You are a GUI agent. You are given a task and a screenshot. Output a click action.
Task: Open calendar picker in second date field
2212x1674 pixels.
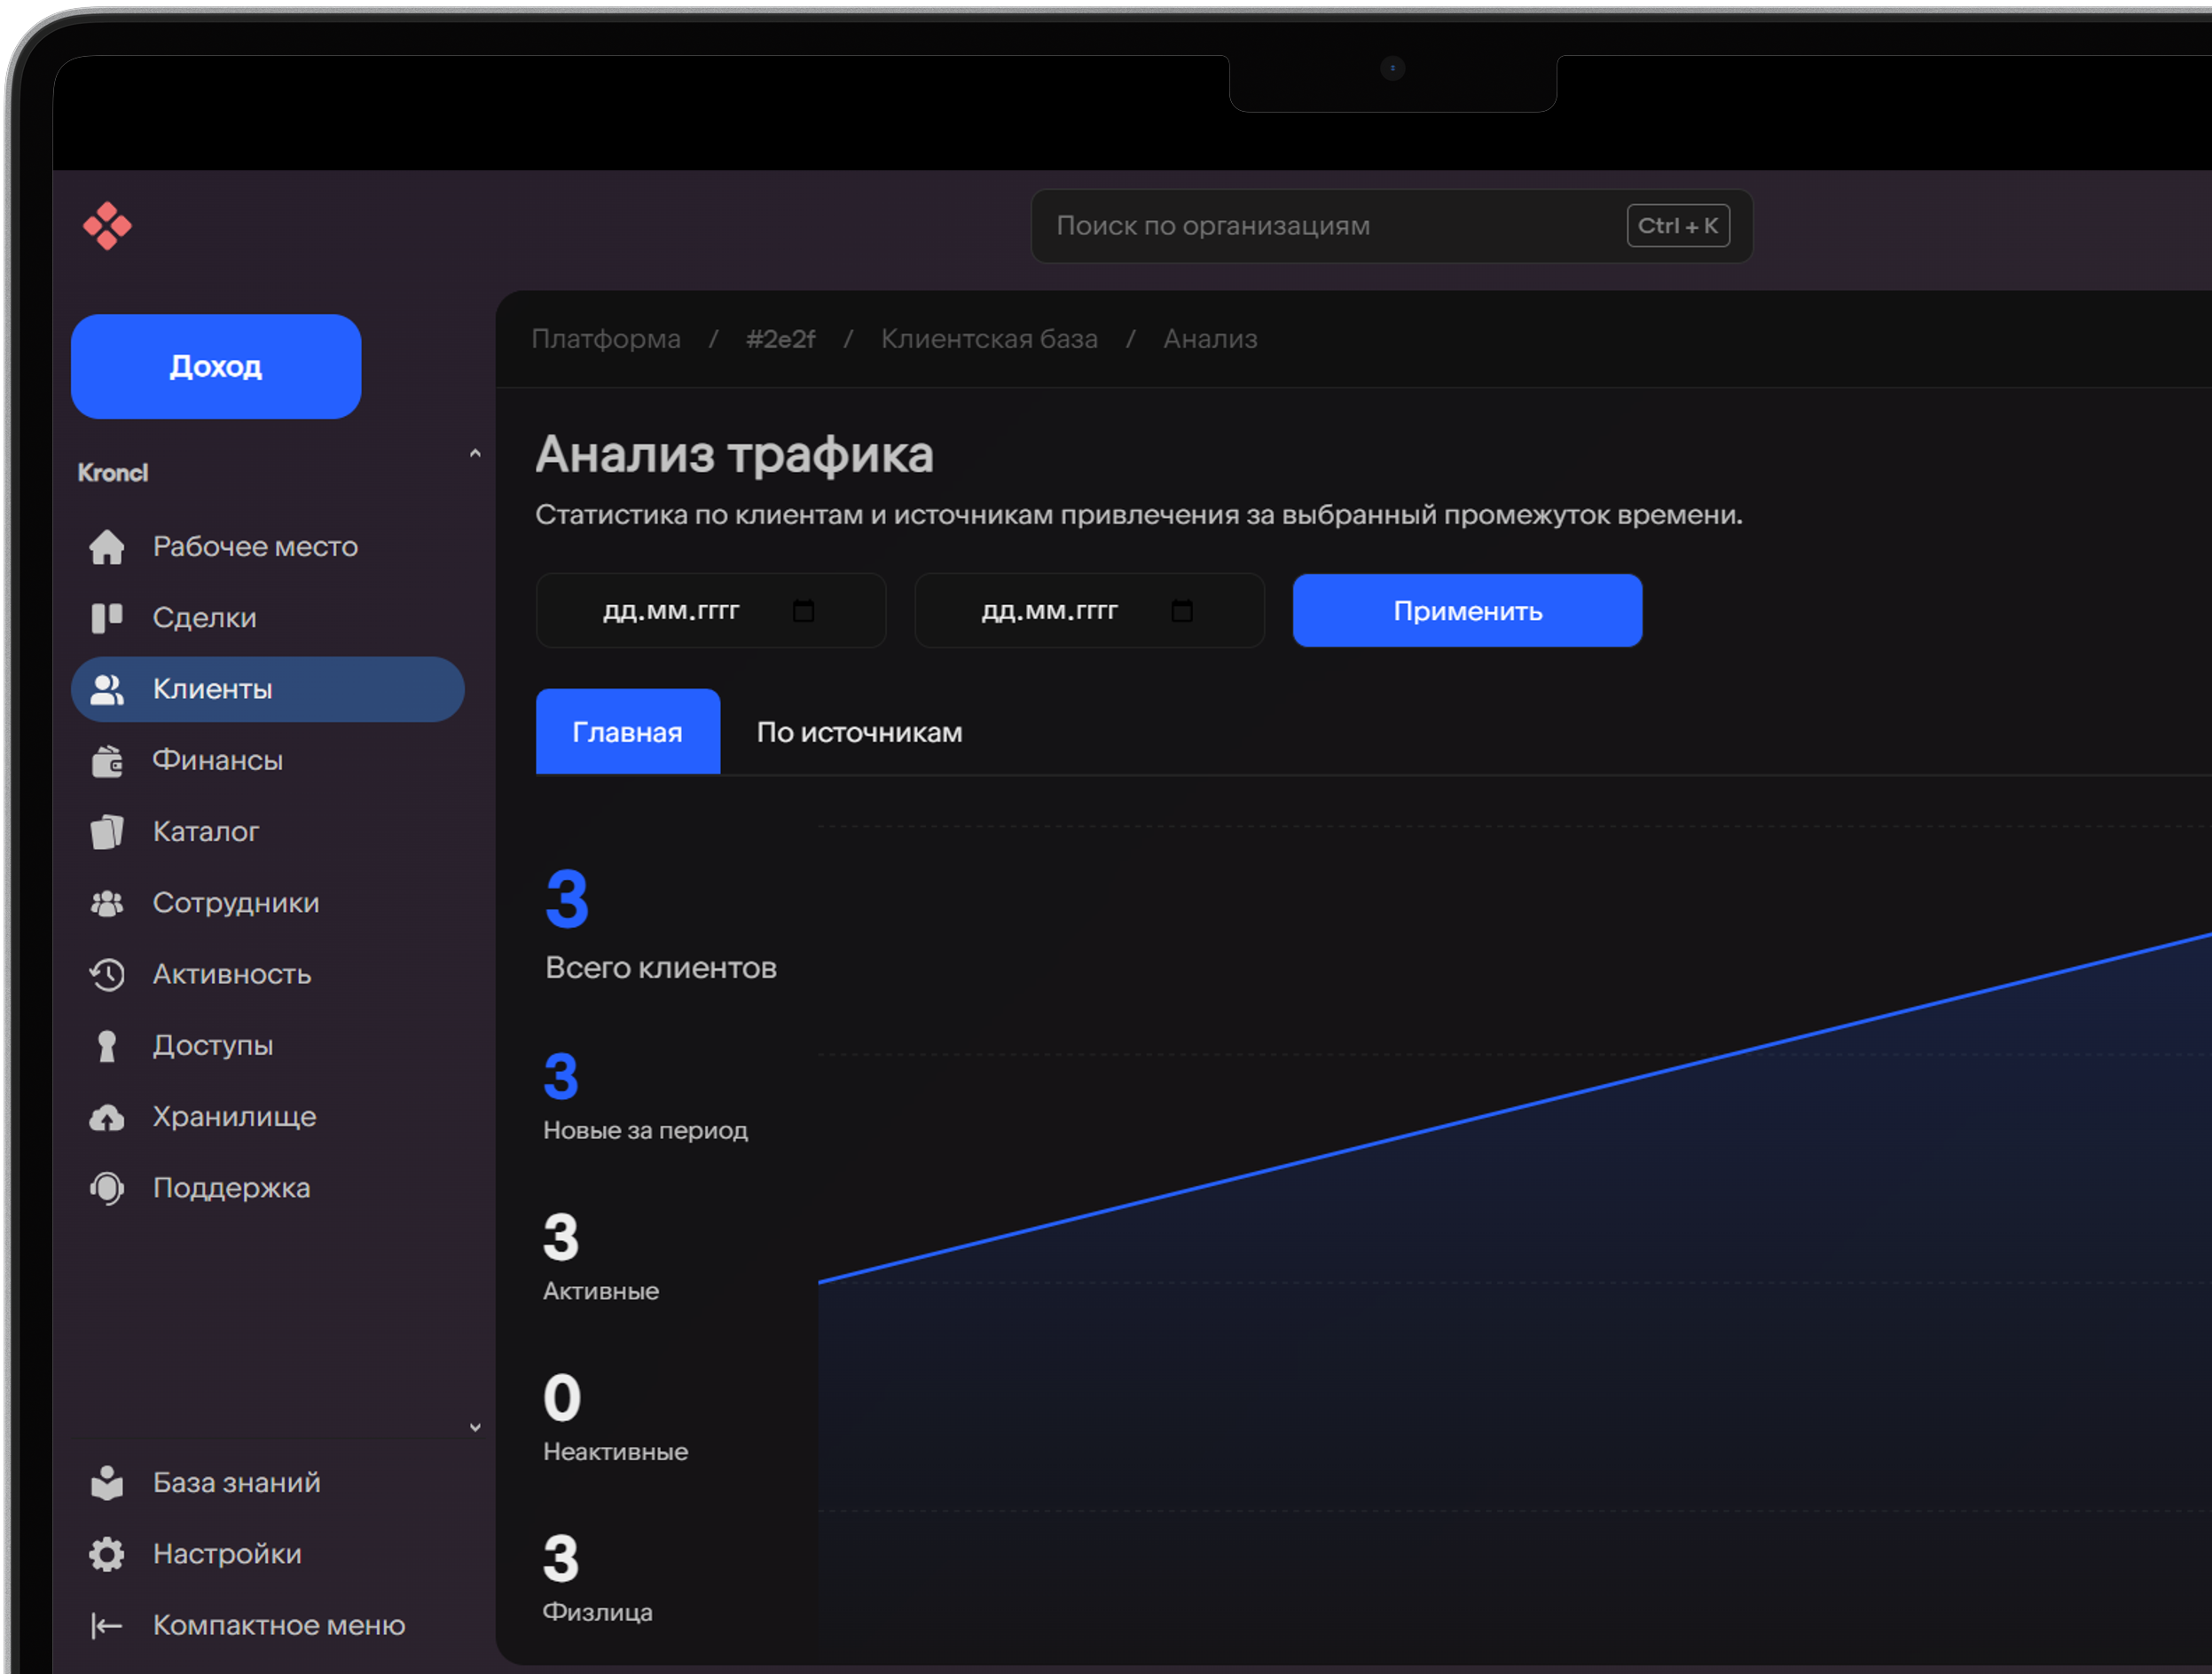coord(1182,611)
